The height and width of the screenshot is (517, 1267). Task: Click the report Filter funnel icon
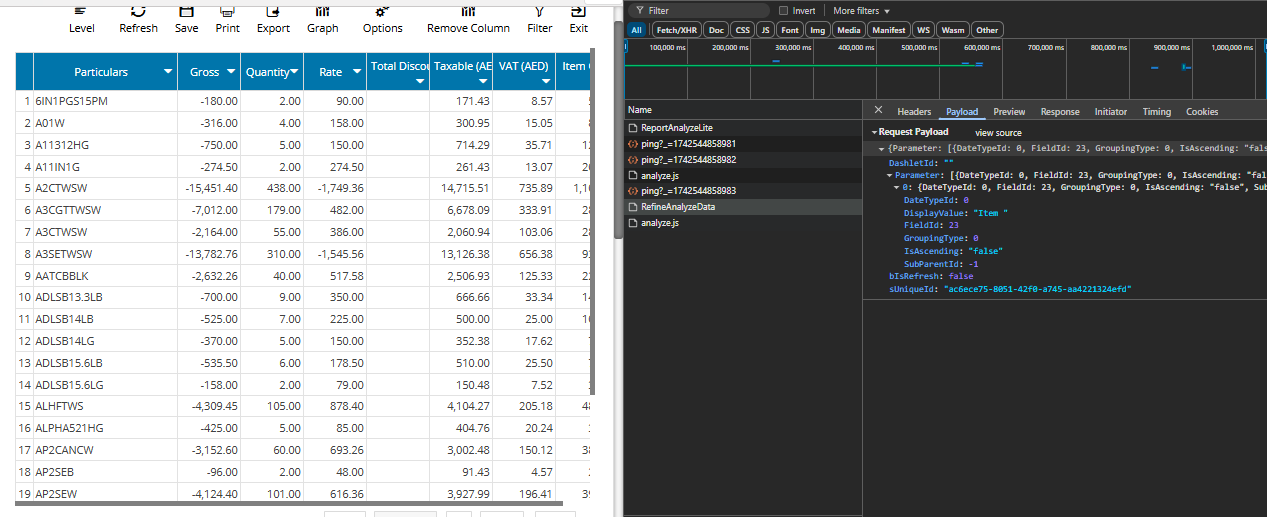(x=539, y=11)
